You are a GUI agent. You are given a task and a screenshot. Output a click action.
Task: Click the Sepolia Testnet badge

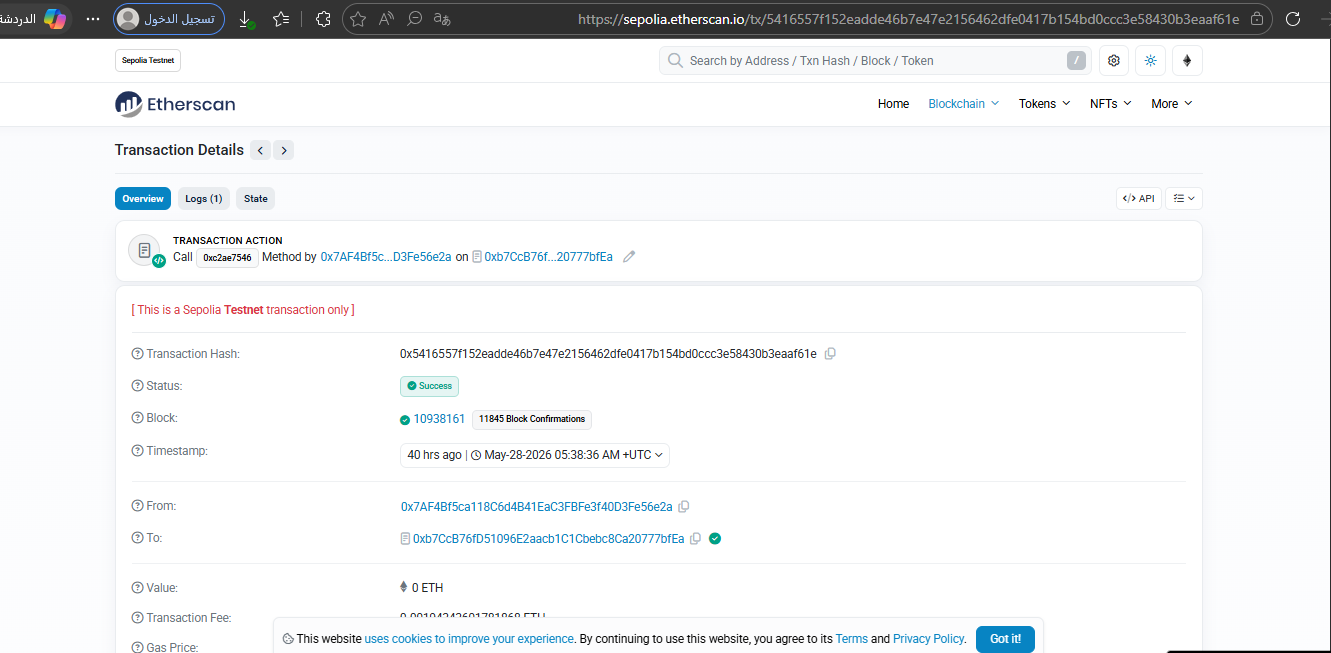(x=148, y=61)
